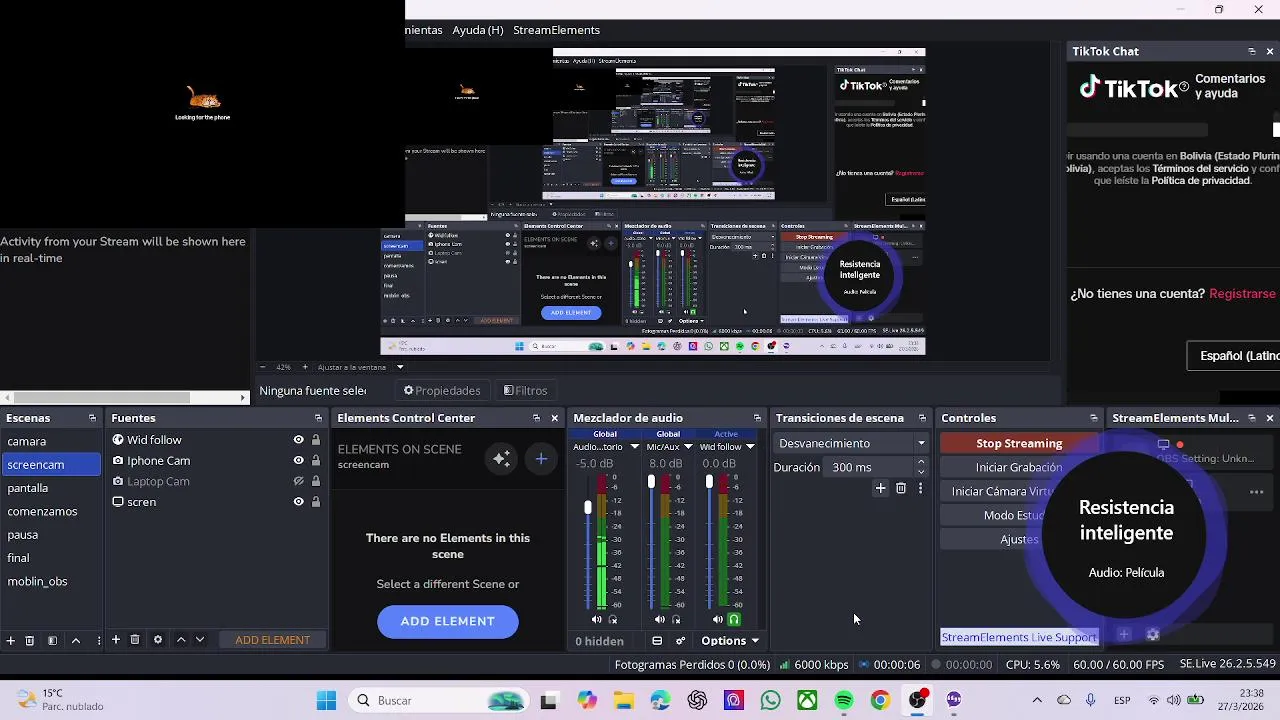Click Registrarse link in TikTok Chat
The image size is (1280, 720).
pyautogui.click(x=1242, y=294)
